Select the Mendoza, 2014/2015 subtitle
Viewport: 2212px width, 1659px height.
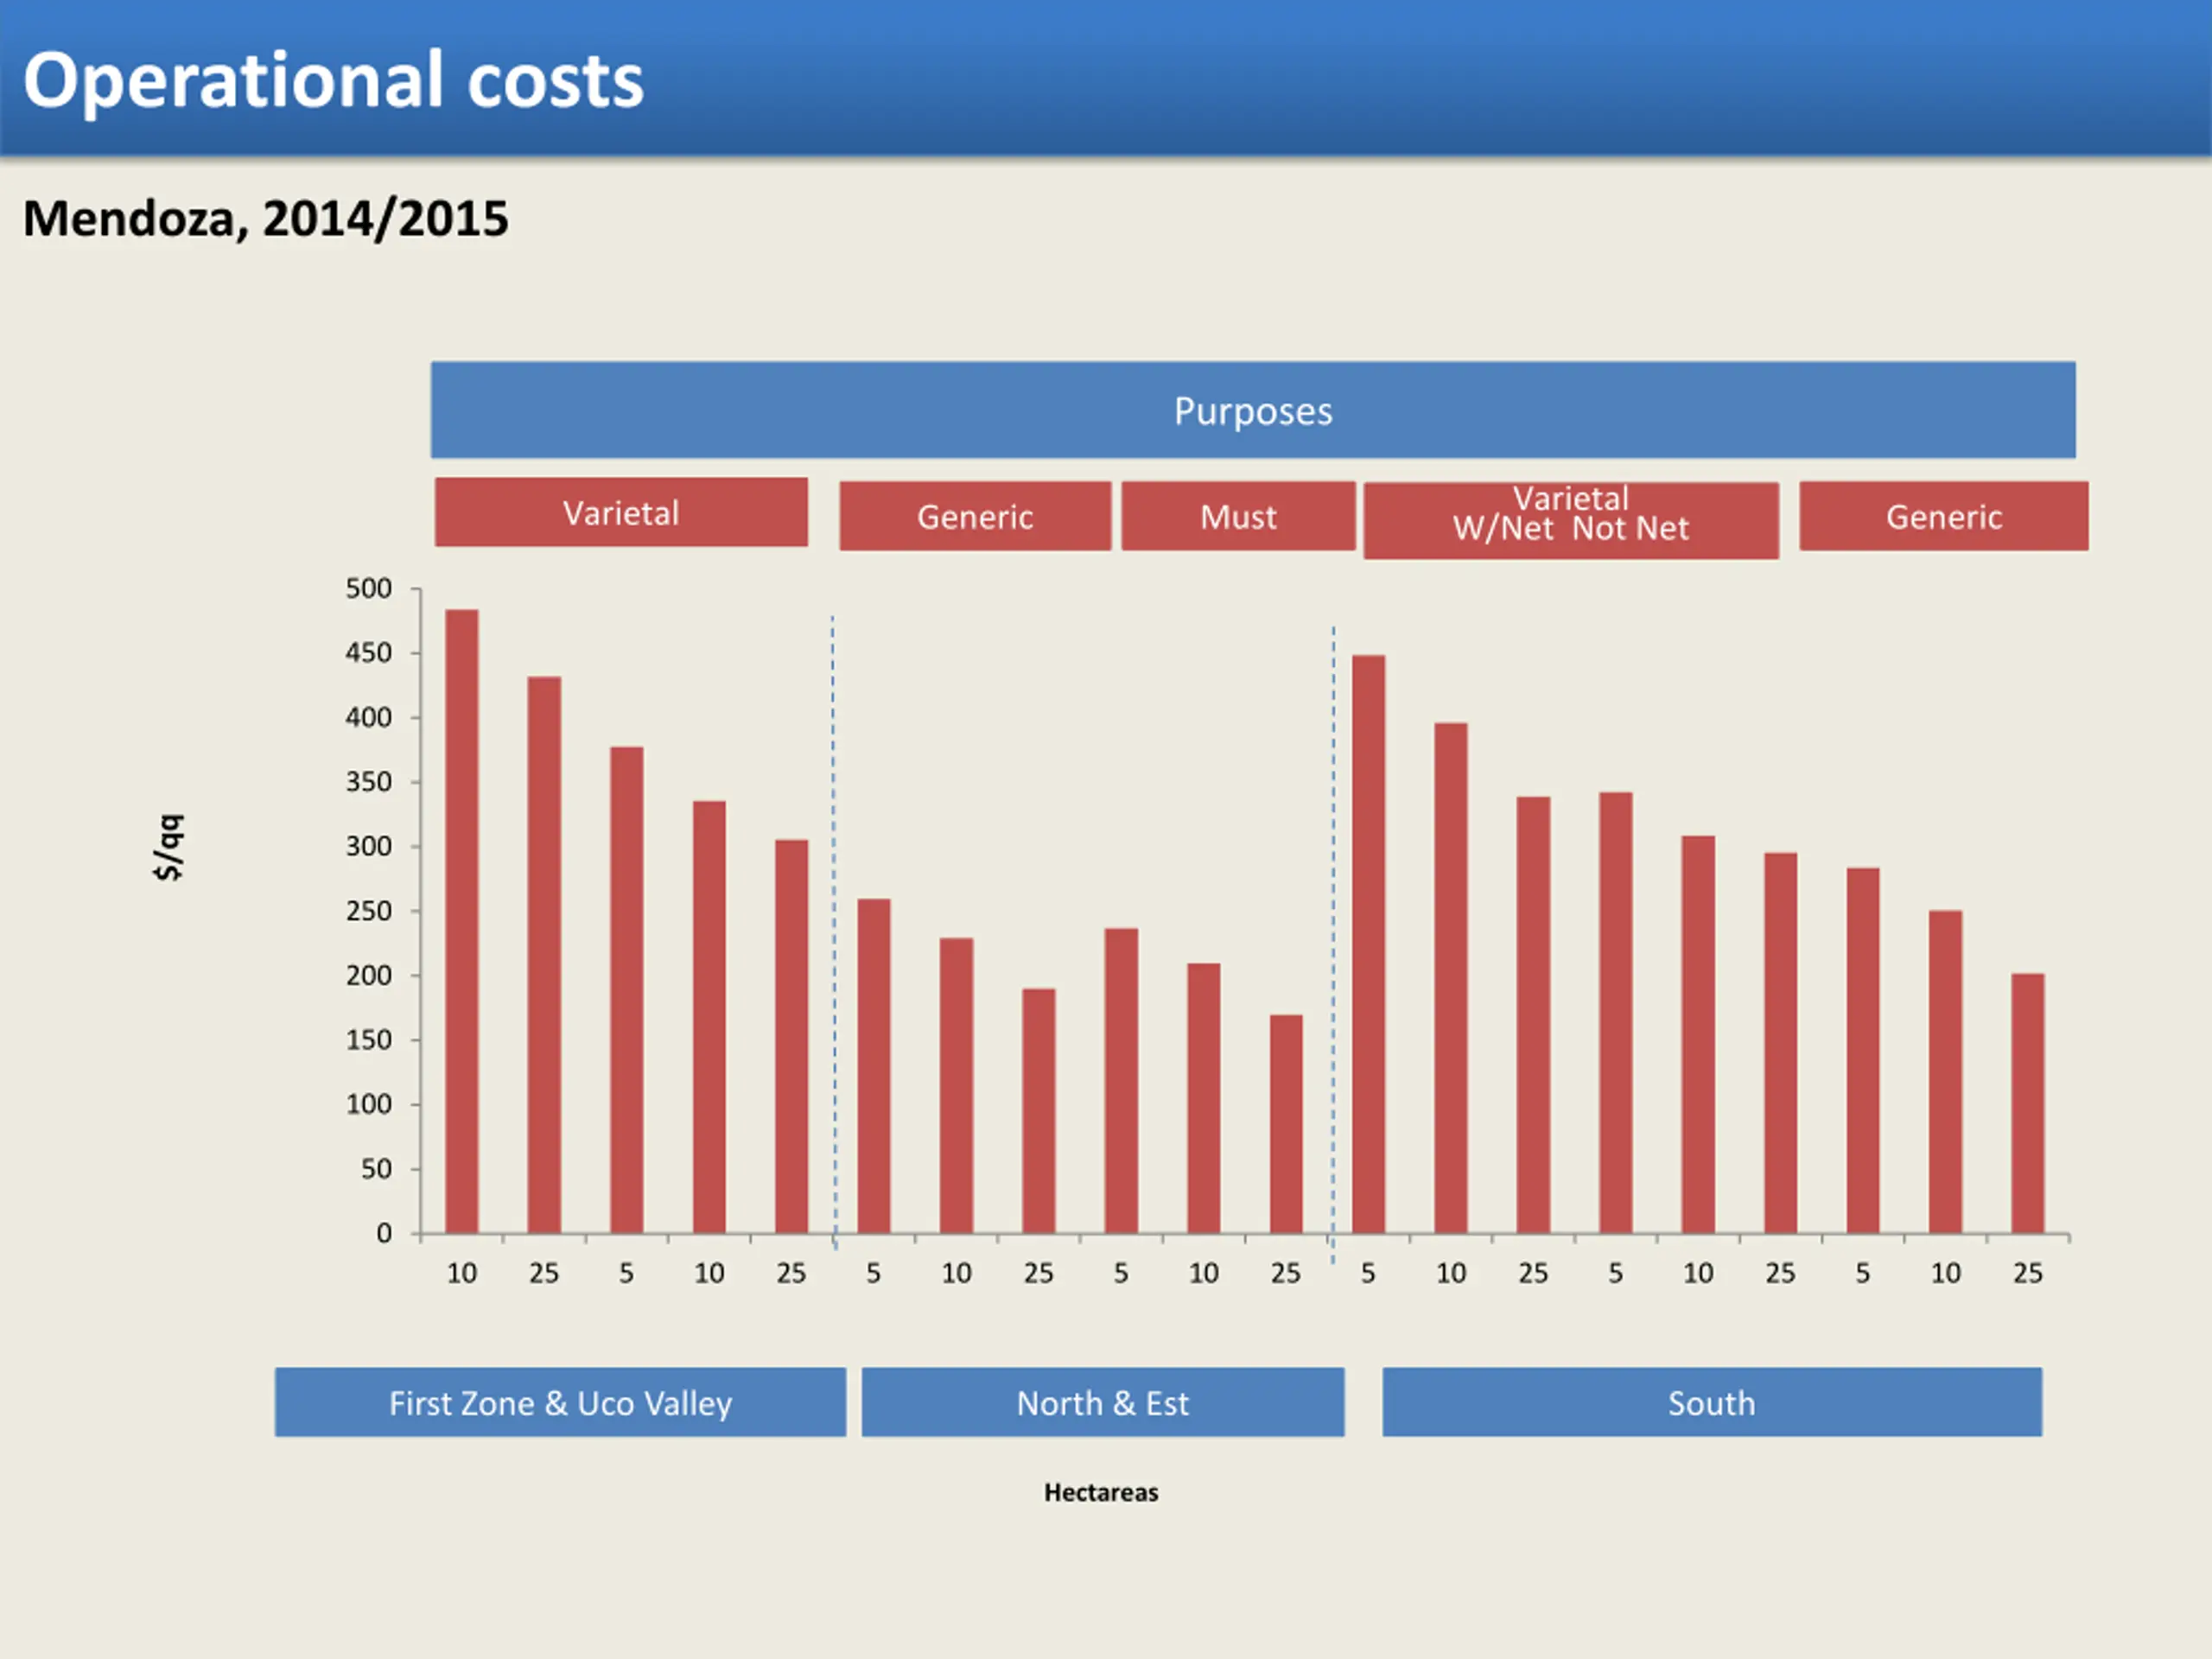[265, 218]
